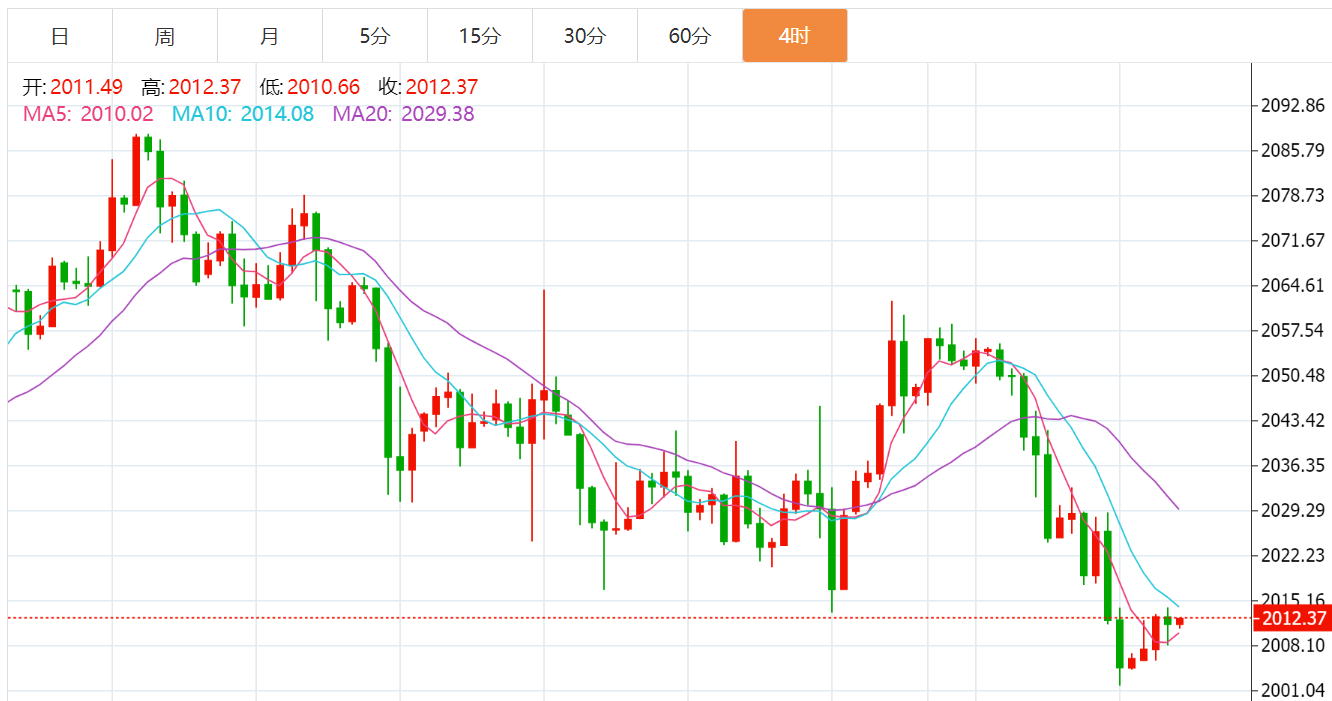
Task: Switch to the 5分 timeframe tab
Action: [x=375, y=36]
